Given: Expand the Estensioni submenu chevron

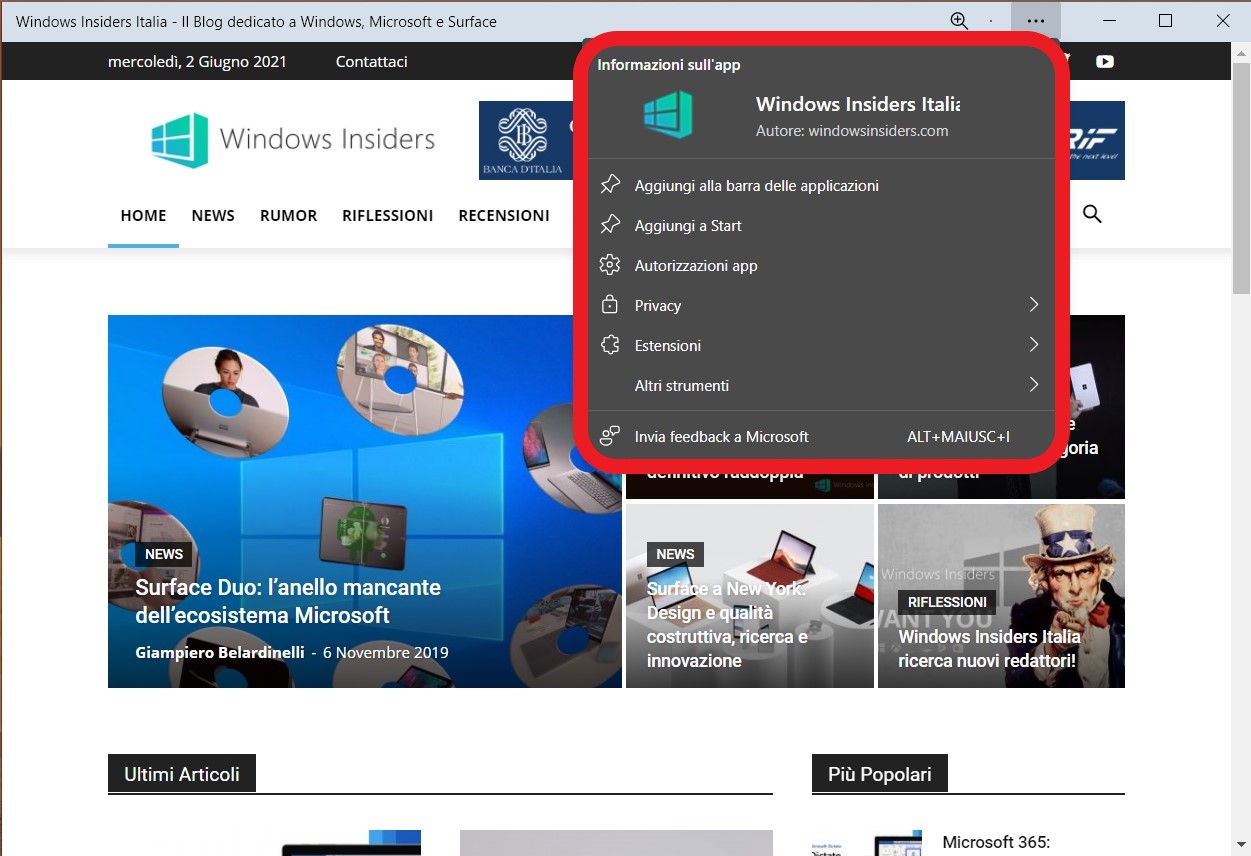Looking at the screenshot, I should tap(1034, 344).
